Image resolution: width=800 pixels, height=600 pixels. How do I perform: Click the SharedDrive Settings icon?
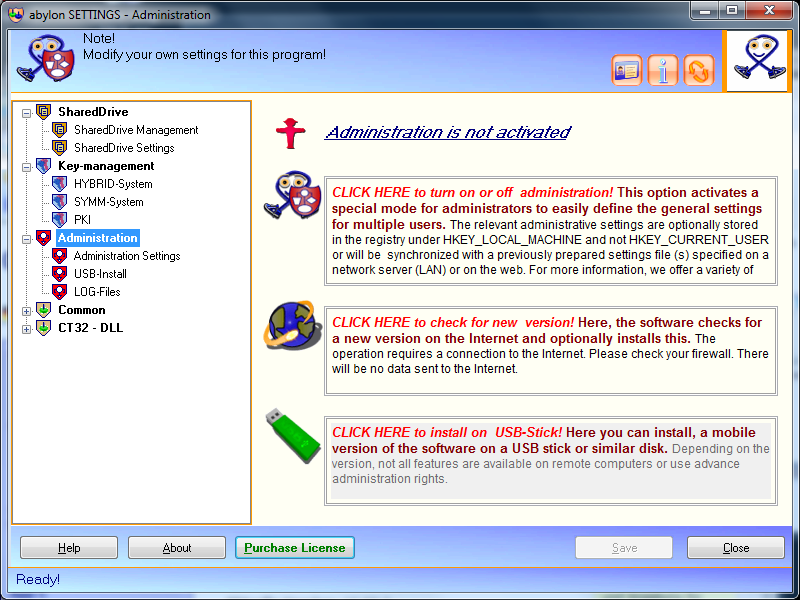point(60,147)
